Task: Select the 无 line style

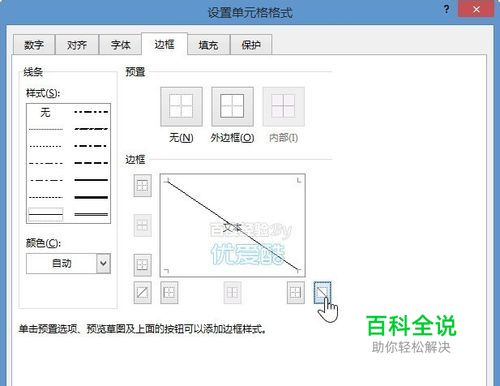Action: pyautogui.click(x=46, y=112)
